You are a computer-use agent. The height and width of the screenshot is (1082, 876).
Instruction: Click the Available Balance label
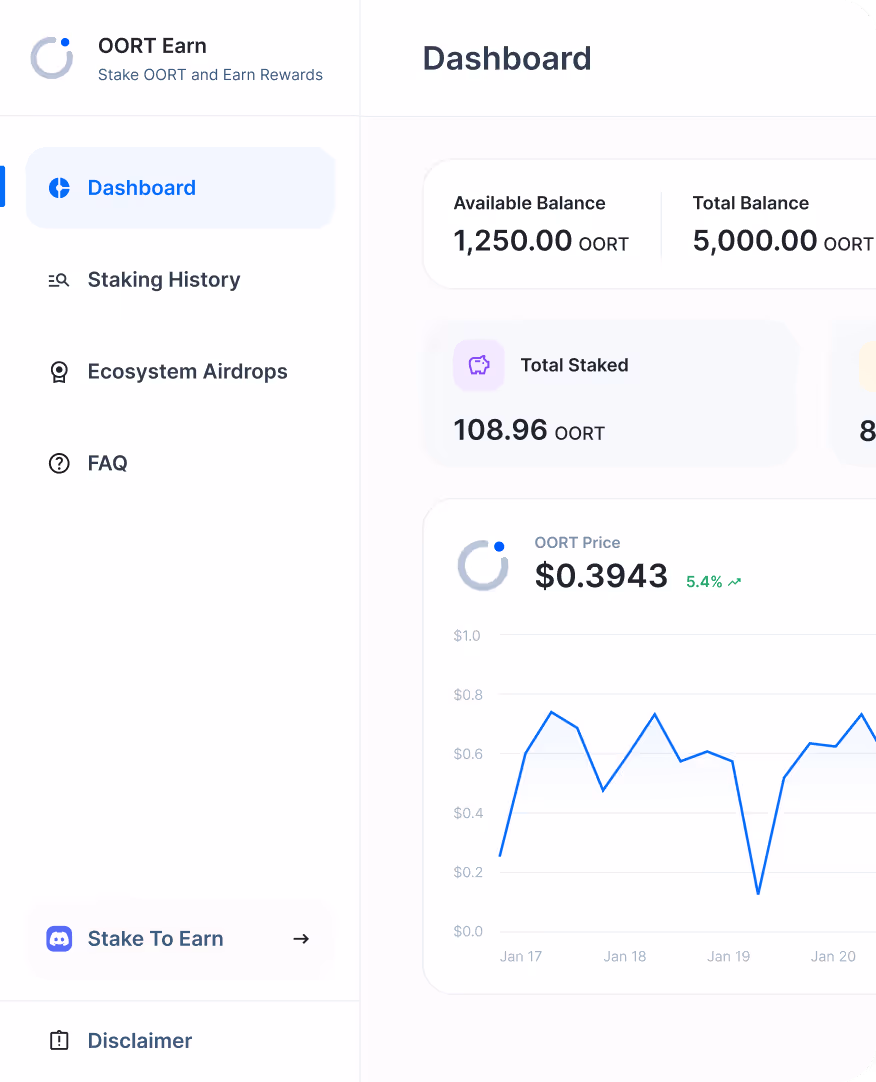point(529,203)
